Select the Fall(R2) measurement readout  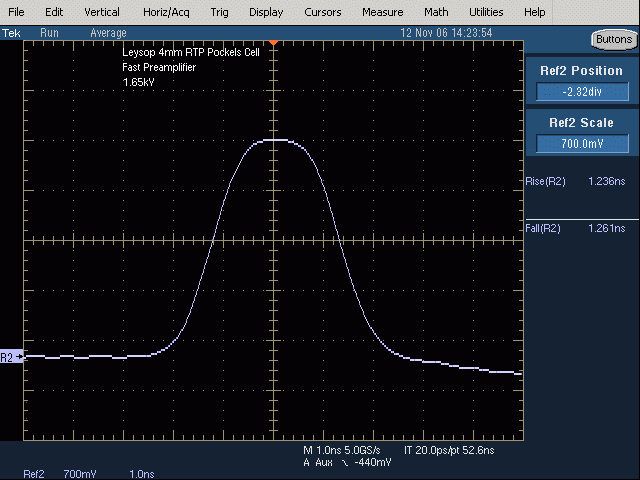click(576, 228)
